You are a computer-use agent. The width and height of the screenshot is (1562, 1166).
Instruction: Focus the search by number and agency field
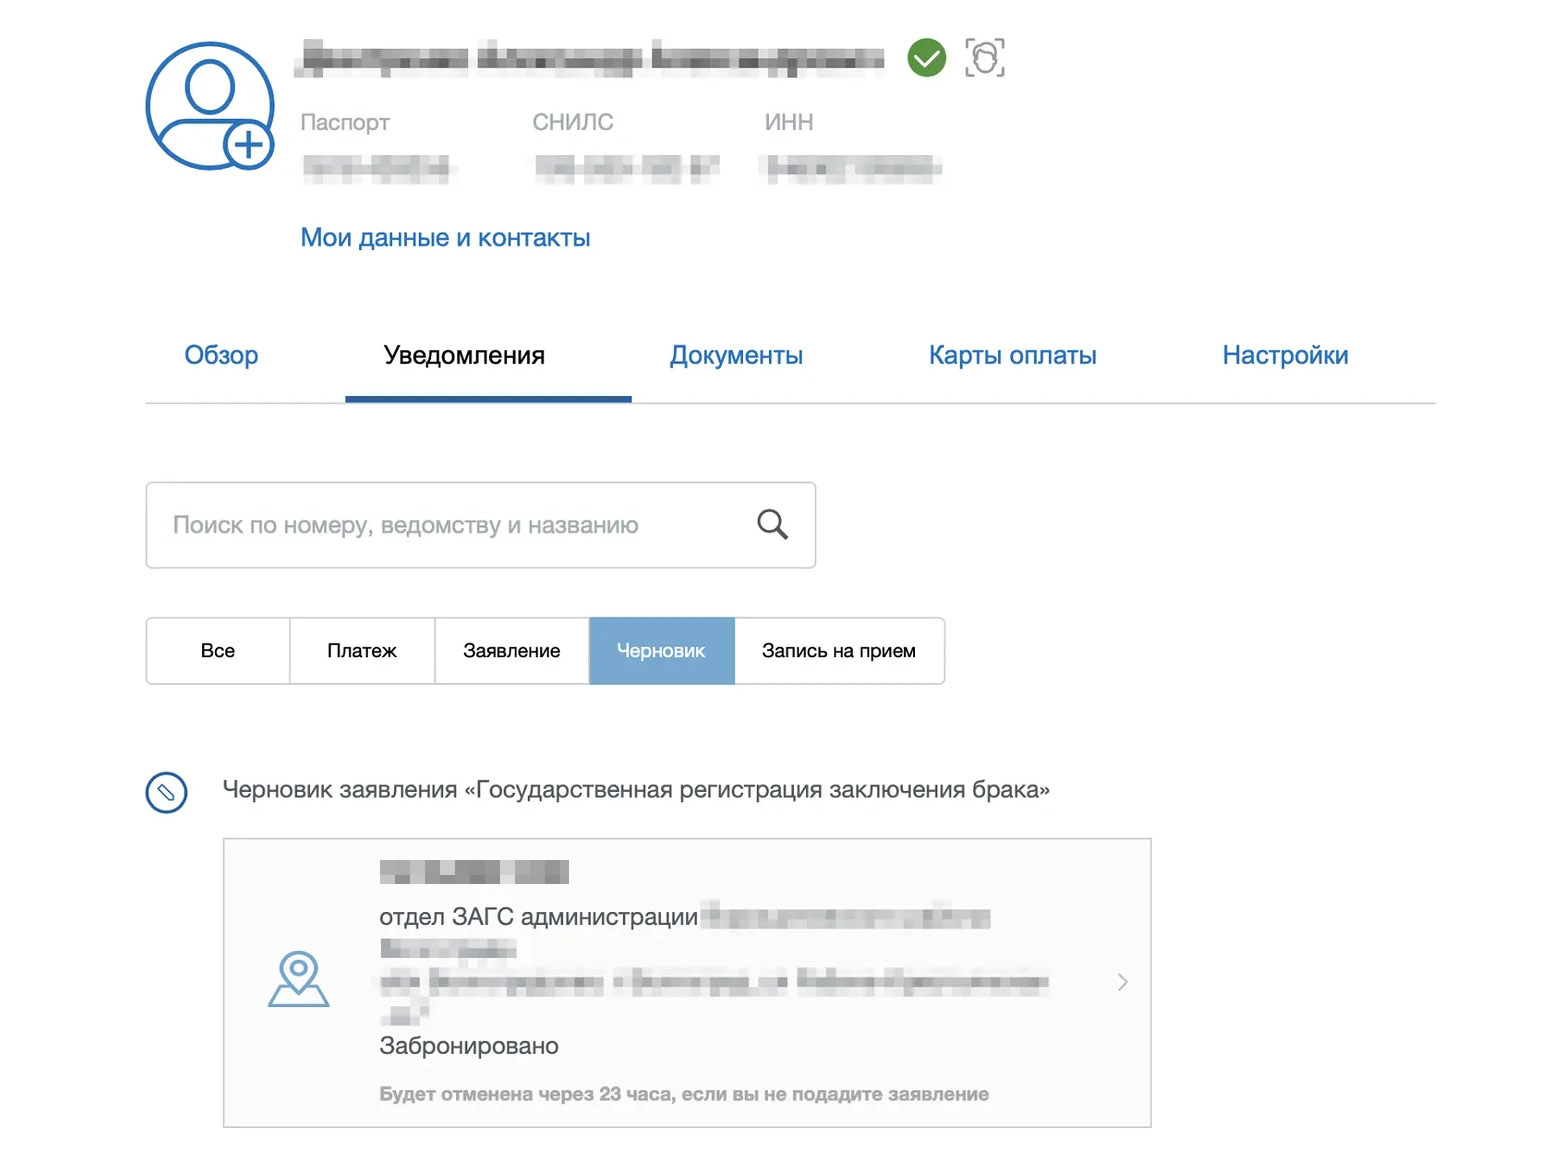(x=481, y=525)
